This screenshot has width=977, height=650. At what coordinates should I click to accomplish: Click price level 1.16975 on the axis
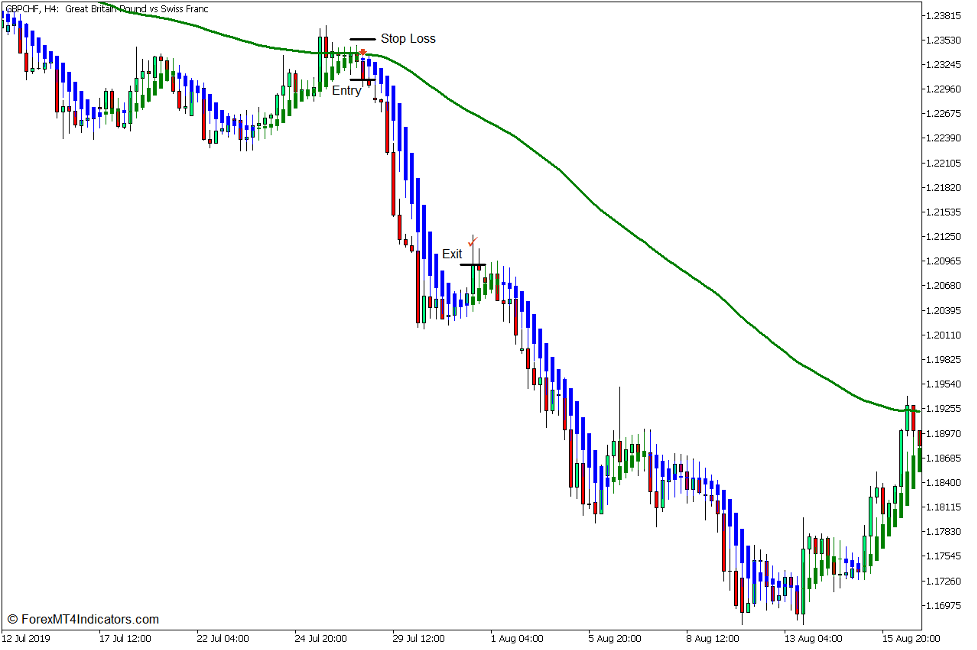pos(943,606)
